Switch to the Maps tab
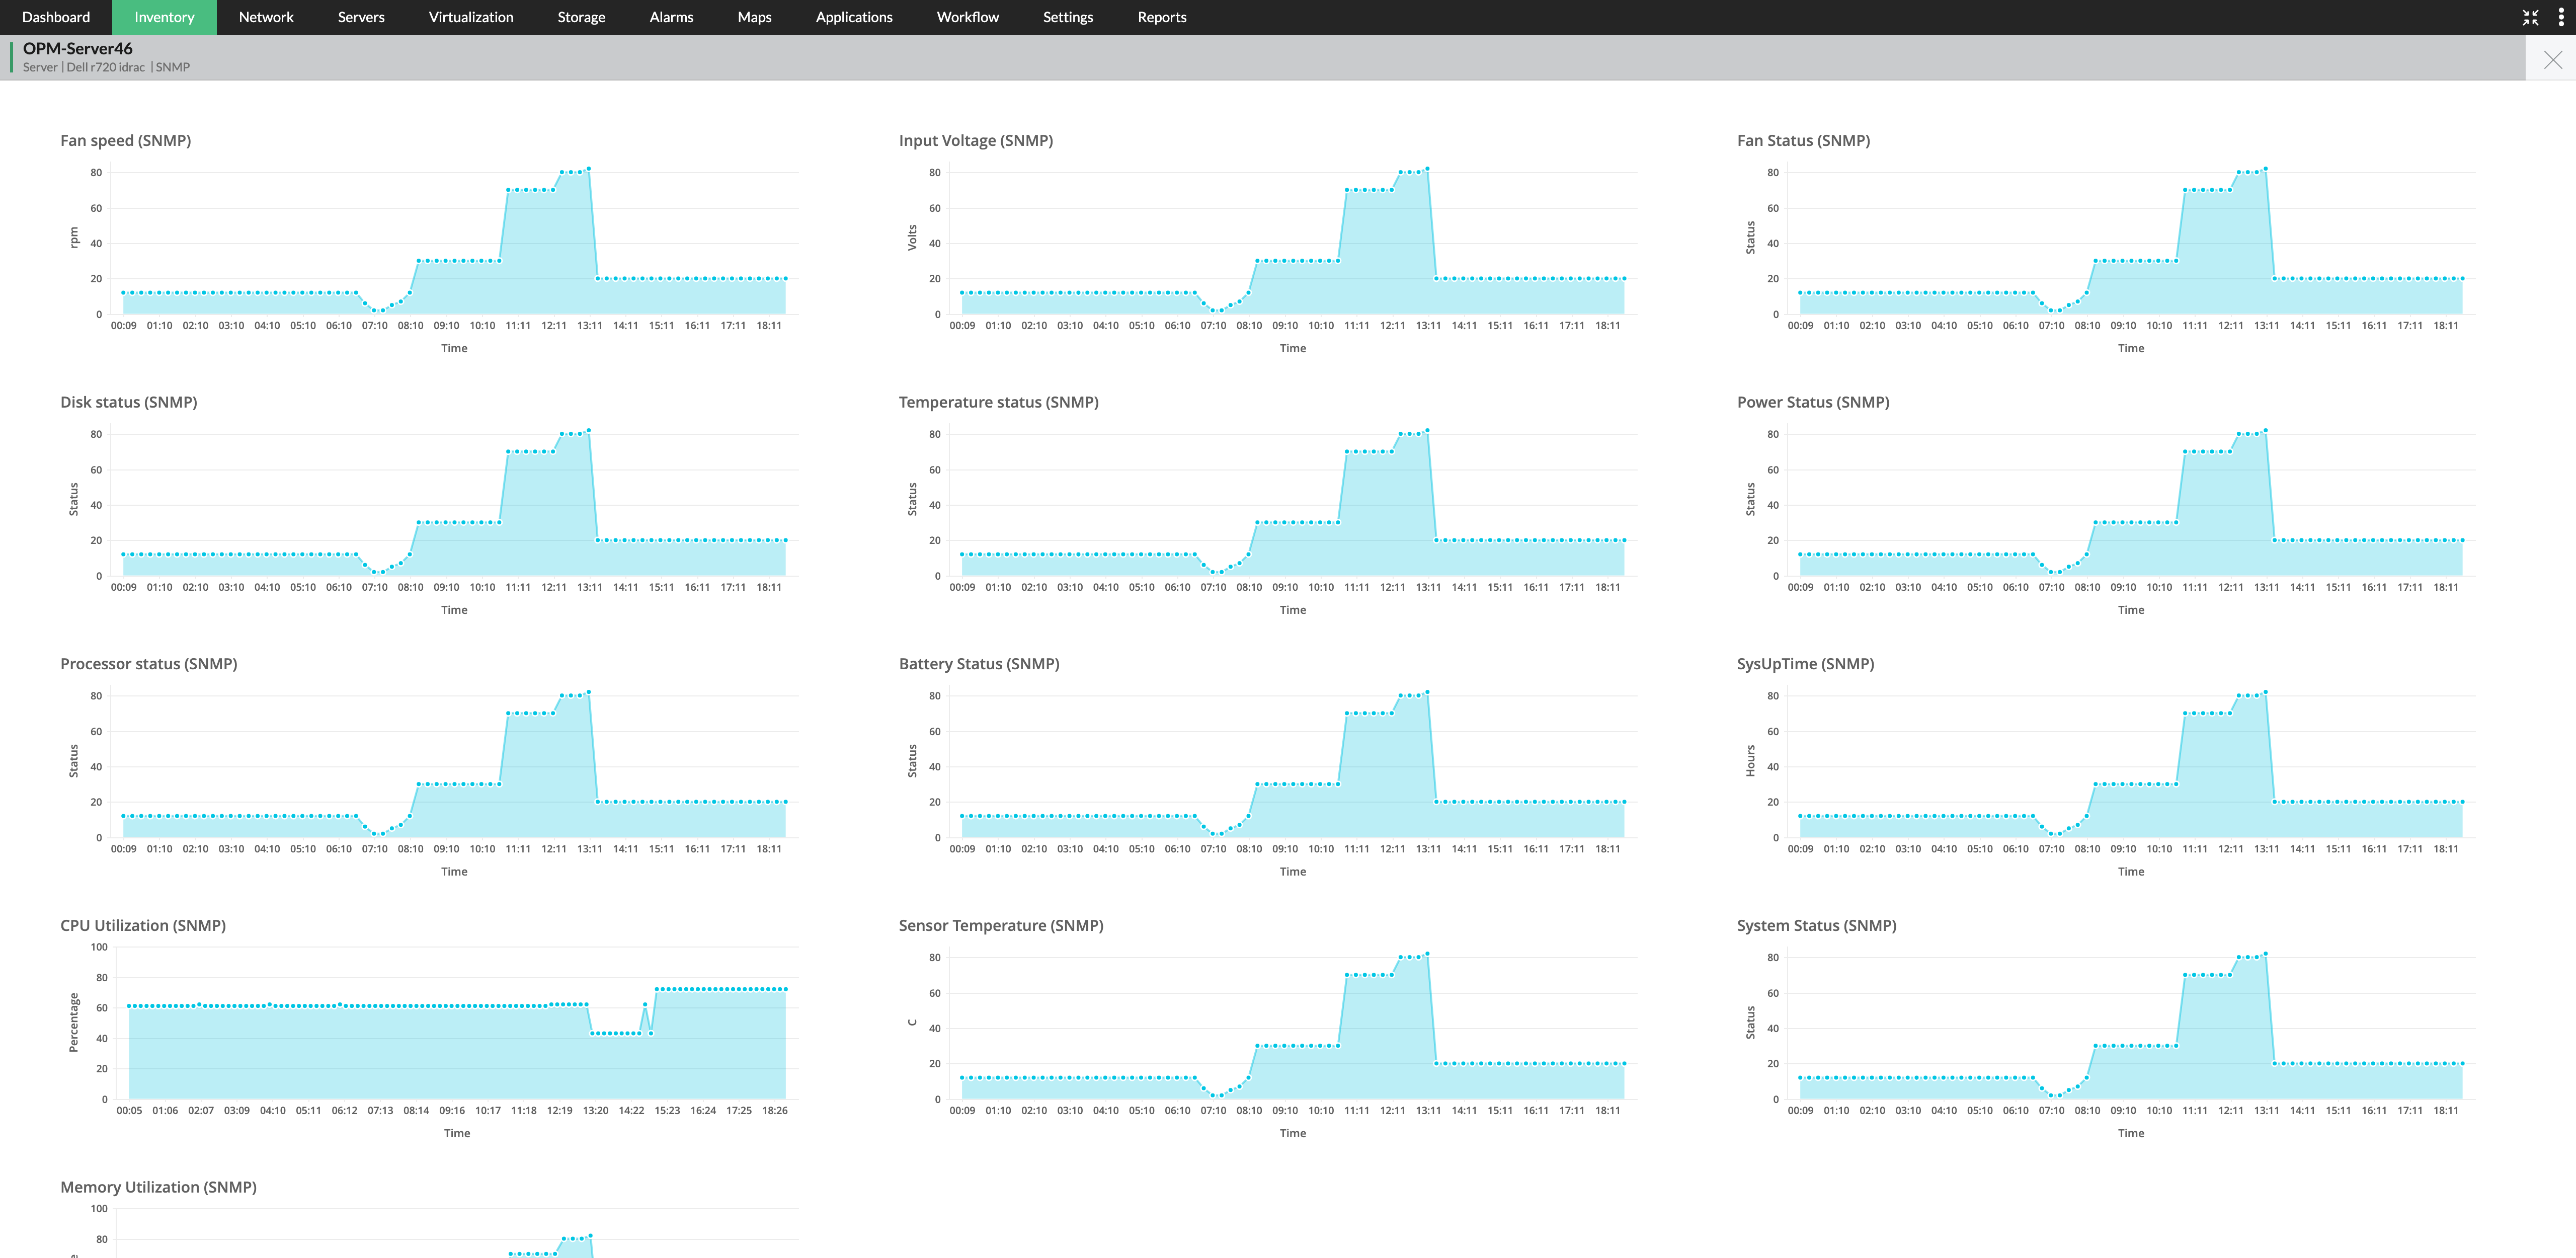Screen dimensions: 2576x1258 tap(754, 17)
